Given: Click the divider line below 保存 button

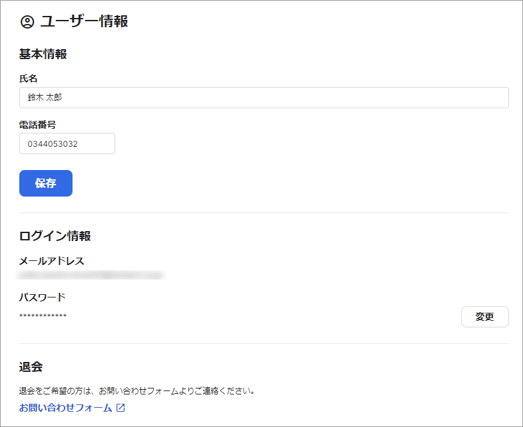Looking at the screenshot, I should (264, 212).
